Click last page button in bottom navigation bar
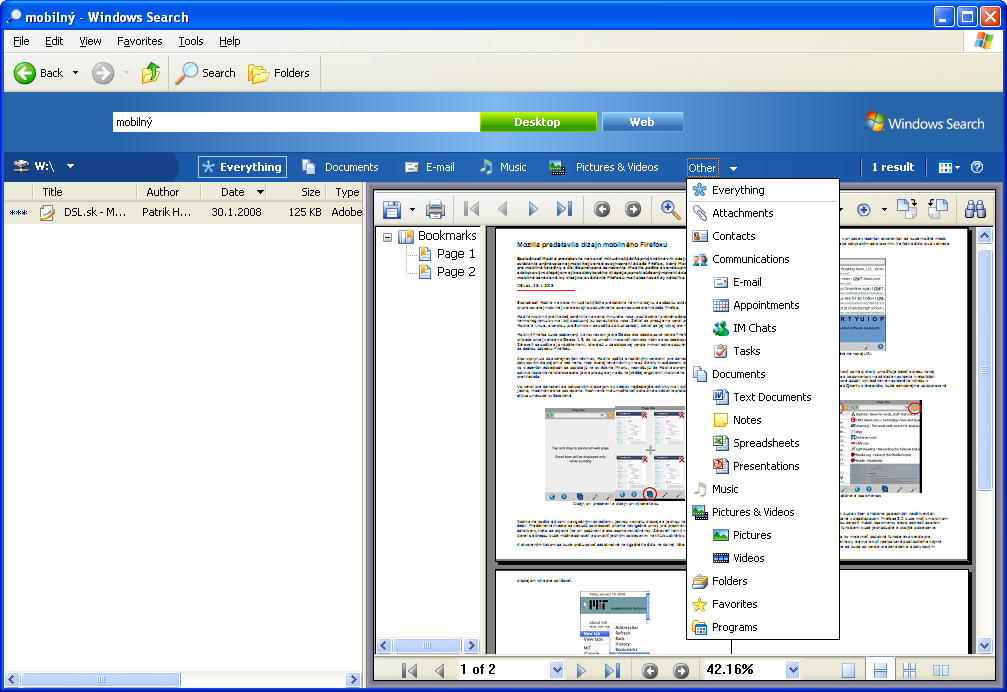The height and width of the screenshot is (692, 1007). point(612,670)
